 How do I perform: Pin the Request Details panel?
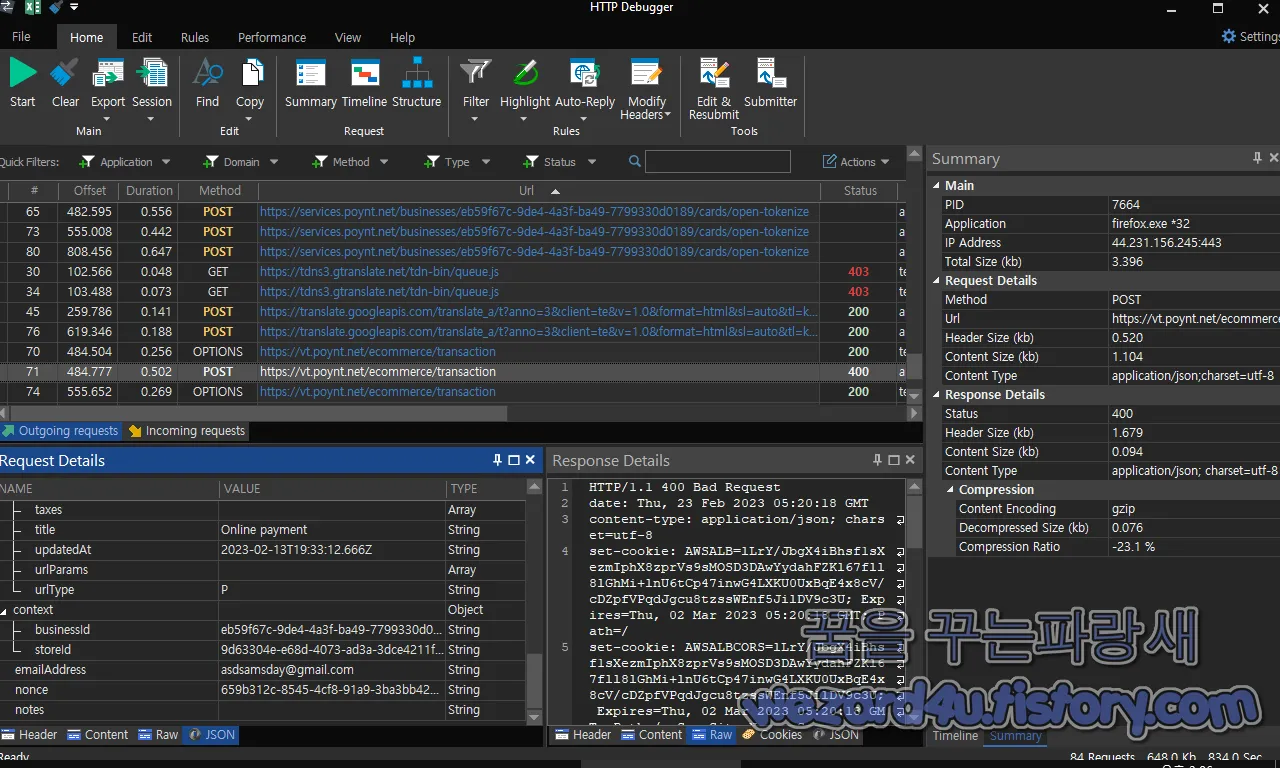tap(496, 460)
